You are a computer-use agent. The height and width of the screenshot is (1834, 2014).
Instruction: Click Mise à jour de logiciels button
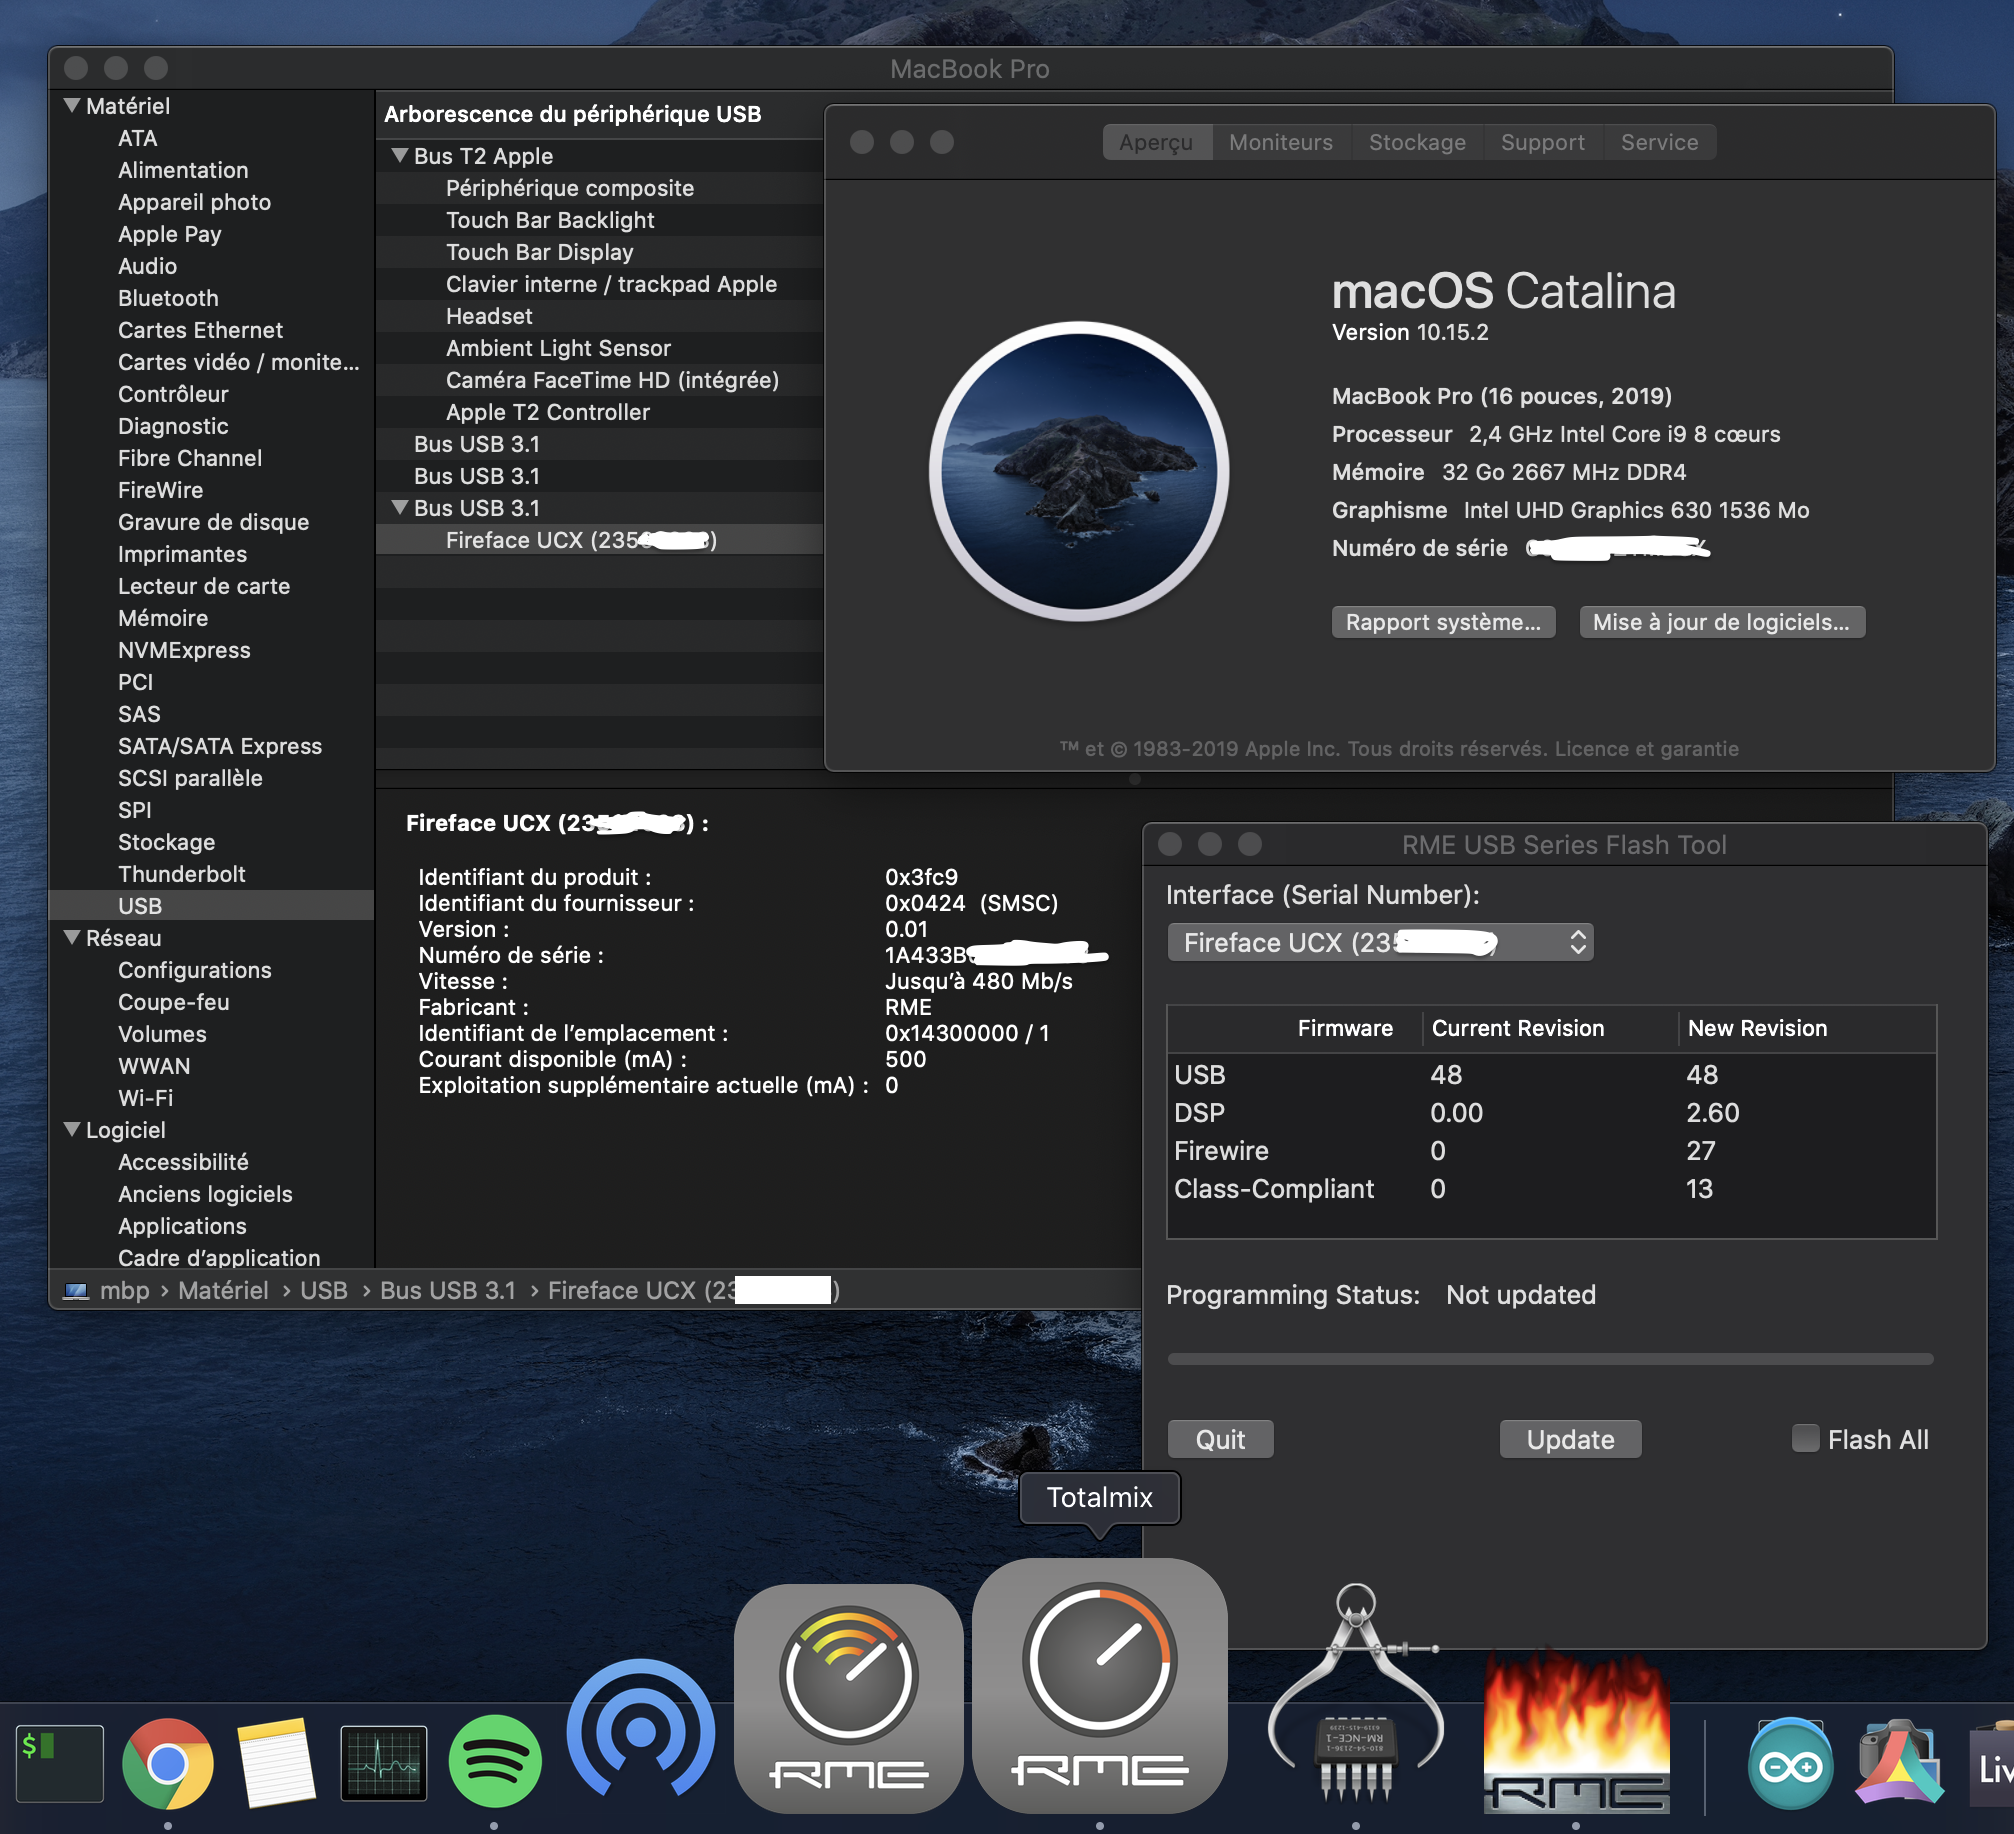[1721, 622]
